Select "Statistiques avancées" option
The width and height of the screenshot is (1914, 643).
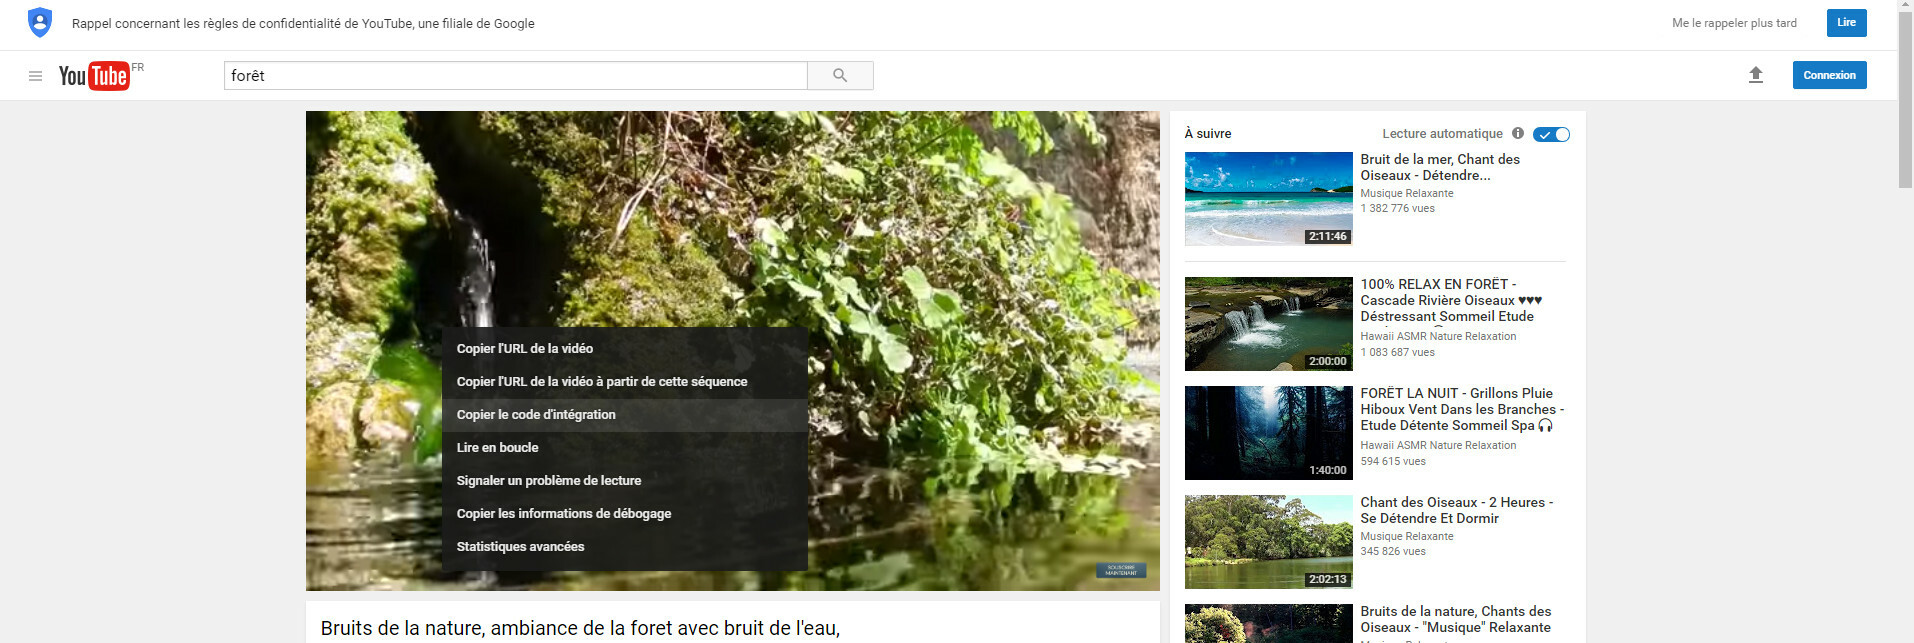(x=520, y=547)
